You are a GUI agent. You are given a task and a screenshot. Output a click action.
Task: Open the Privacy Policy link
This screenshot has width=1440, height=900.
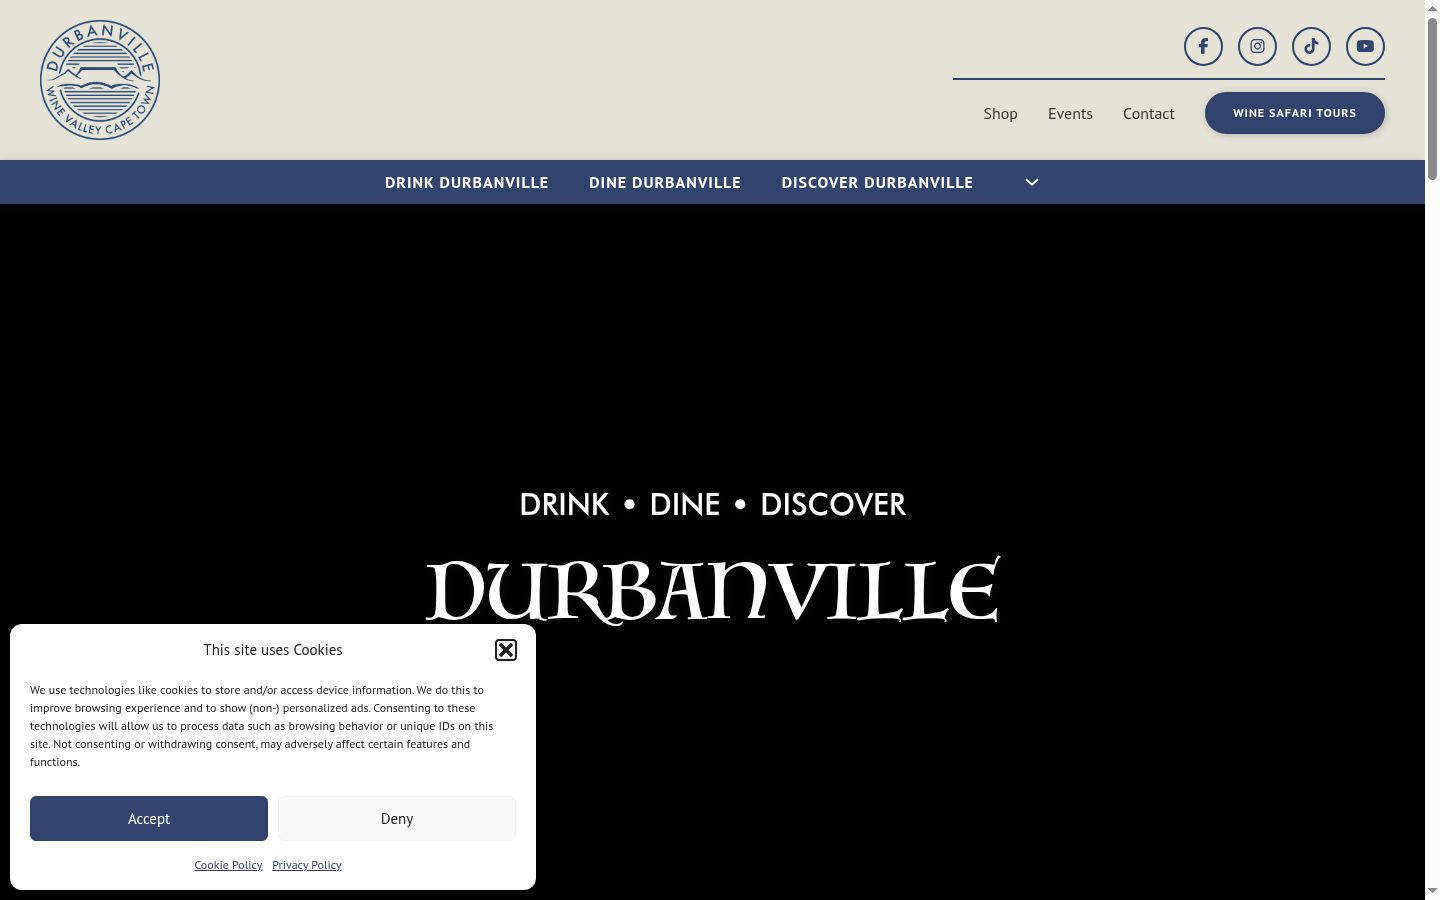(x=307, y=865)
